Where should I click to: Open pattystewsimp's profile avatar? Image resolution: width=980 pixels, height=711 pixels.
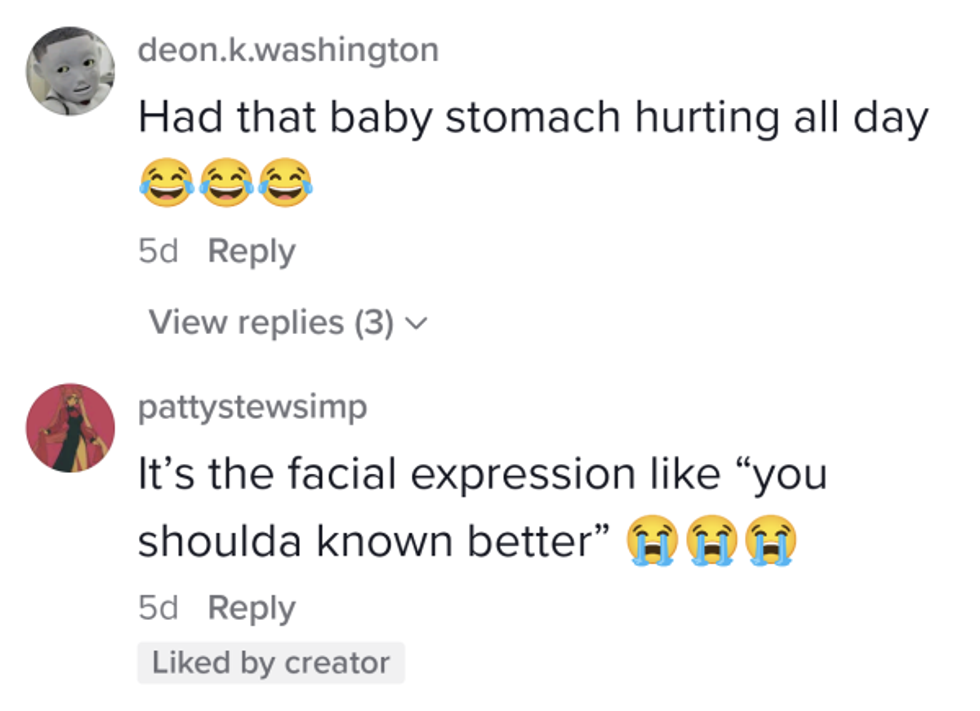click(70, 427)
